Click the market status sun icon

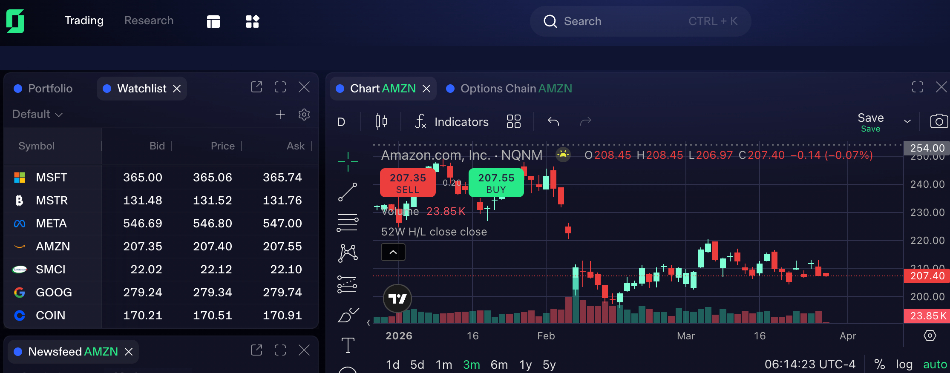(x=563, y=154)
